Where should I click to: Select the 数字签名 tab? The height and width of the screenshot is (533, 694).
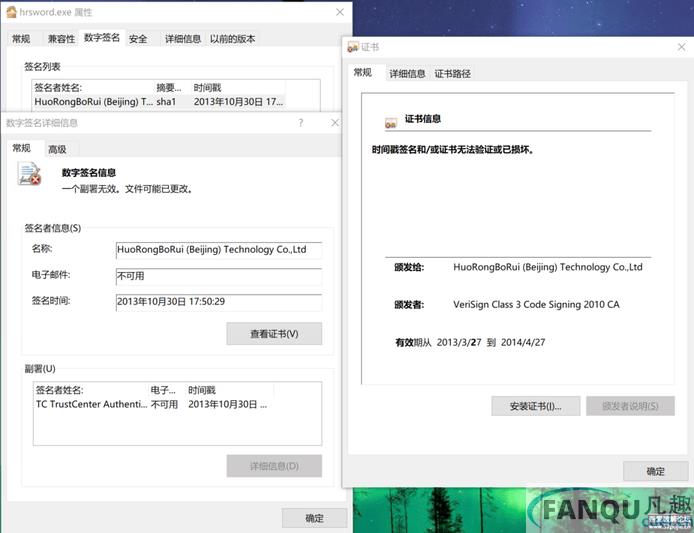tap(102, 38)
